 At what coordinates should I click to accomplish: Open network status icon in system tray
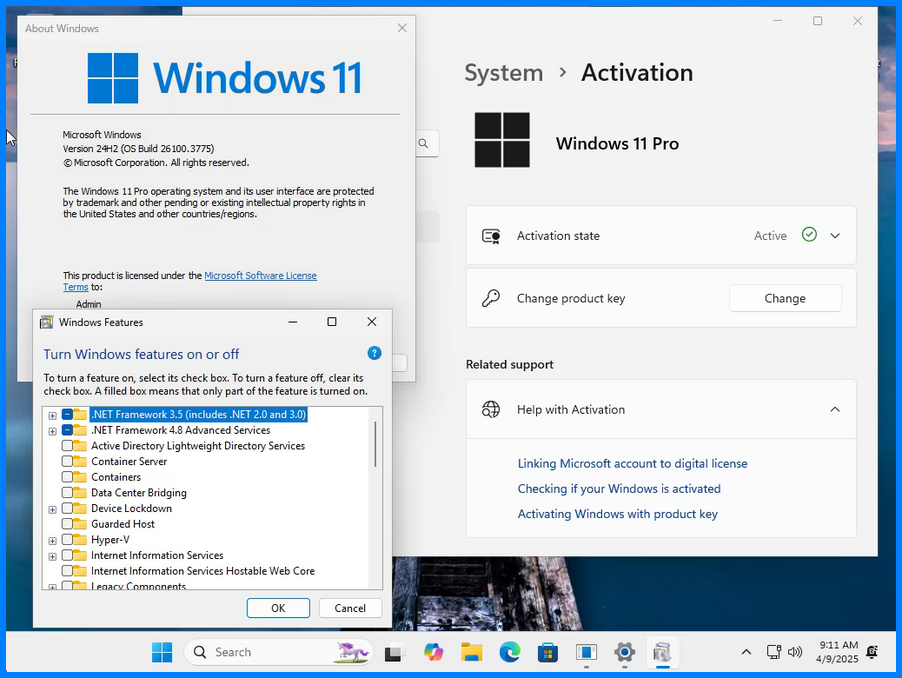coord(774,652)
